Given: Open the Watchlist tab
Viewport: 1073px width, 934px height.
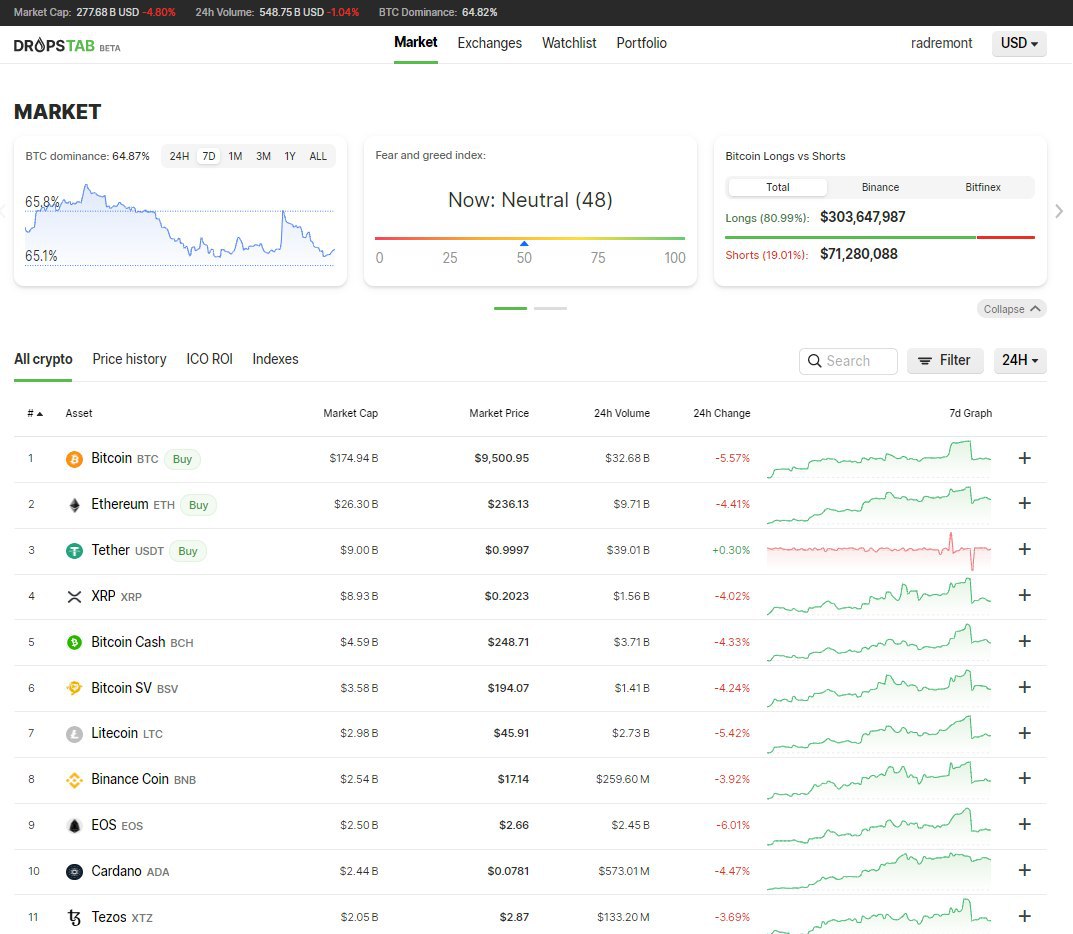Looking at the screenshot, I should click(x=569, y=43).
